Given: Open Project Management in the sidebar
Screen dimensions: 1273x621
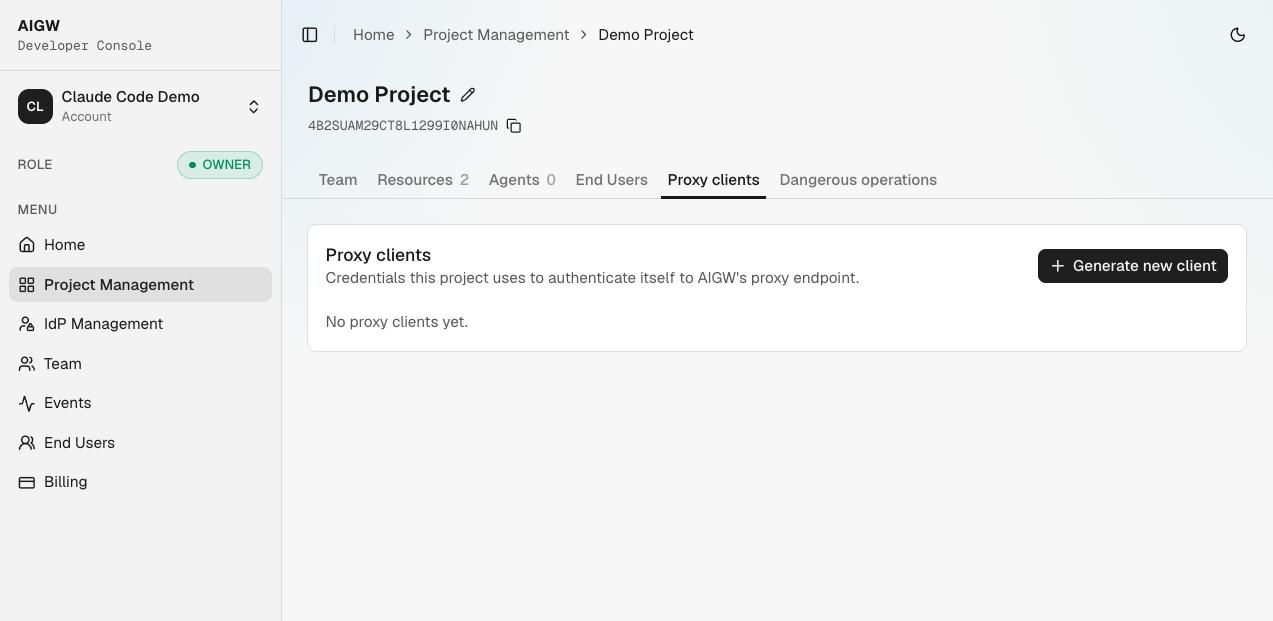Looking at the screenshot, I should (x=140, y=285).
